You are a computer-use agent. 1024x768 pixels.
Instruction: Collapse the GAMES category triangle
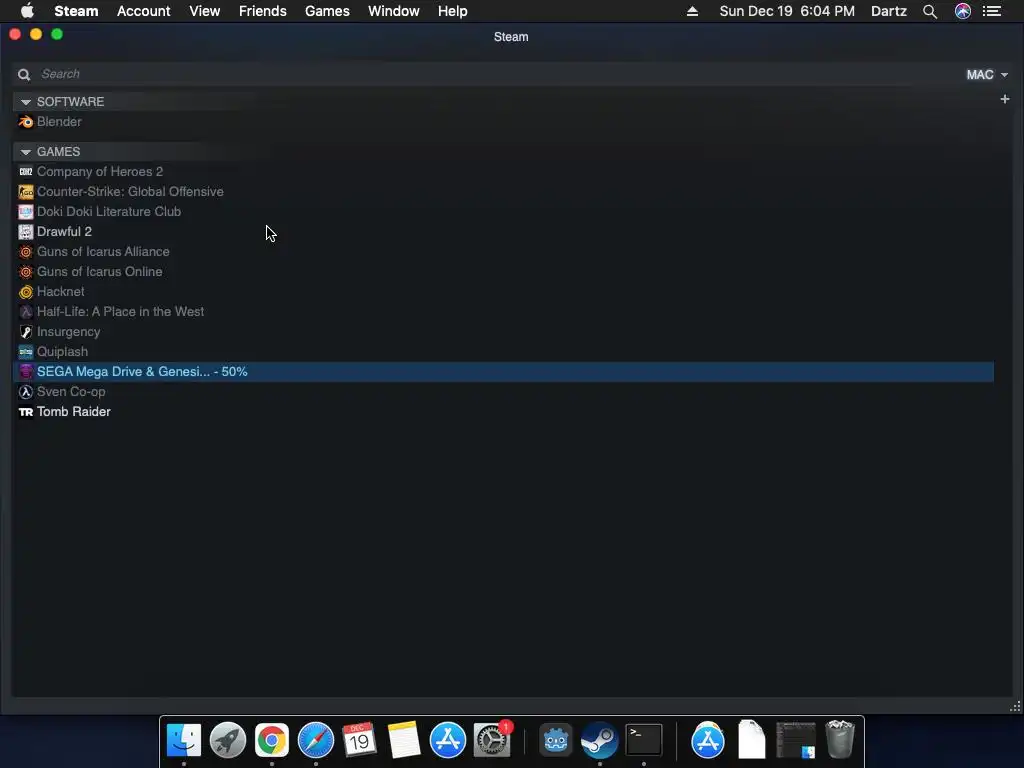(25, 152)
